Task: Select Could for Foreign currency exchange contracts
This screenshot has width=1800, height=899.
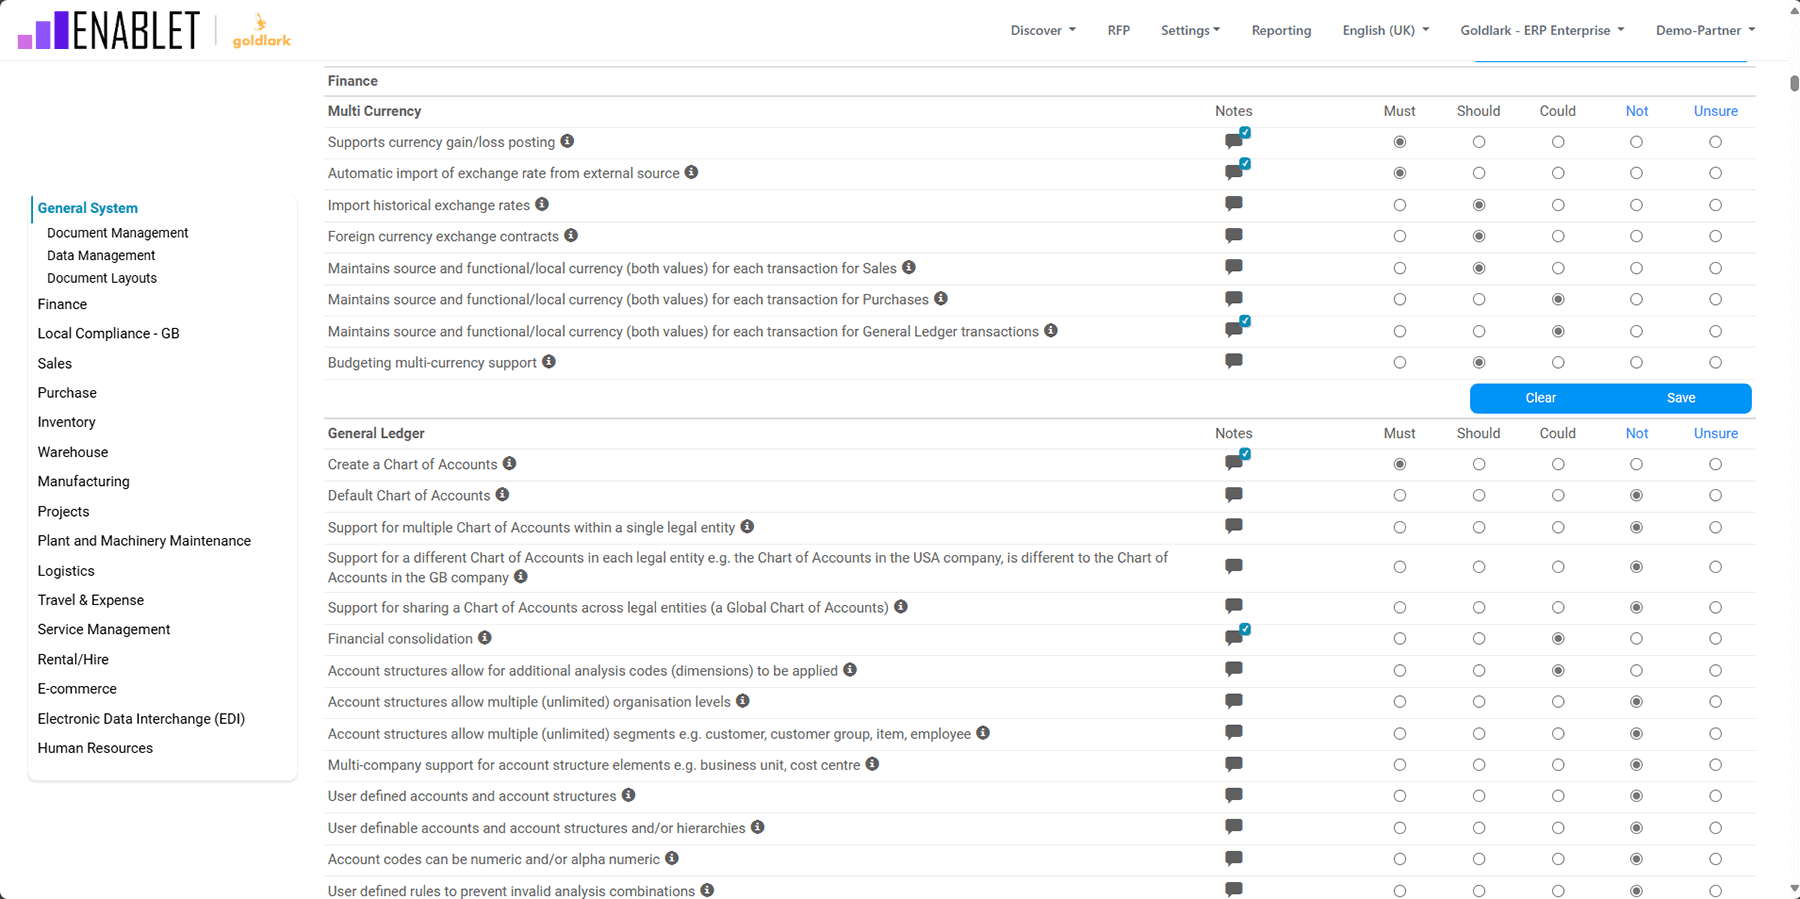Action: click(x=1557, y=237)
